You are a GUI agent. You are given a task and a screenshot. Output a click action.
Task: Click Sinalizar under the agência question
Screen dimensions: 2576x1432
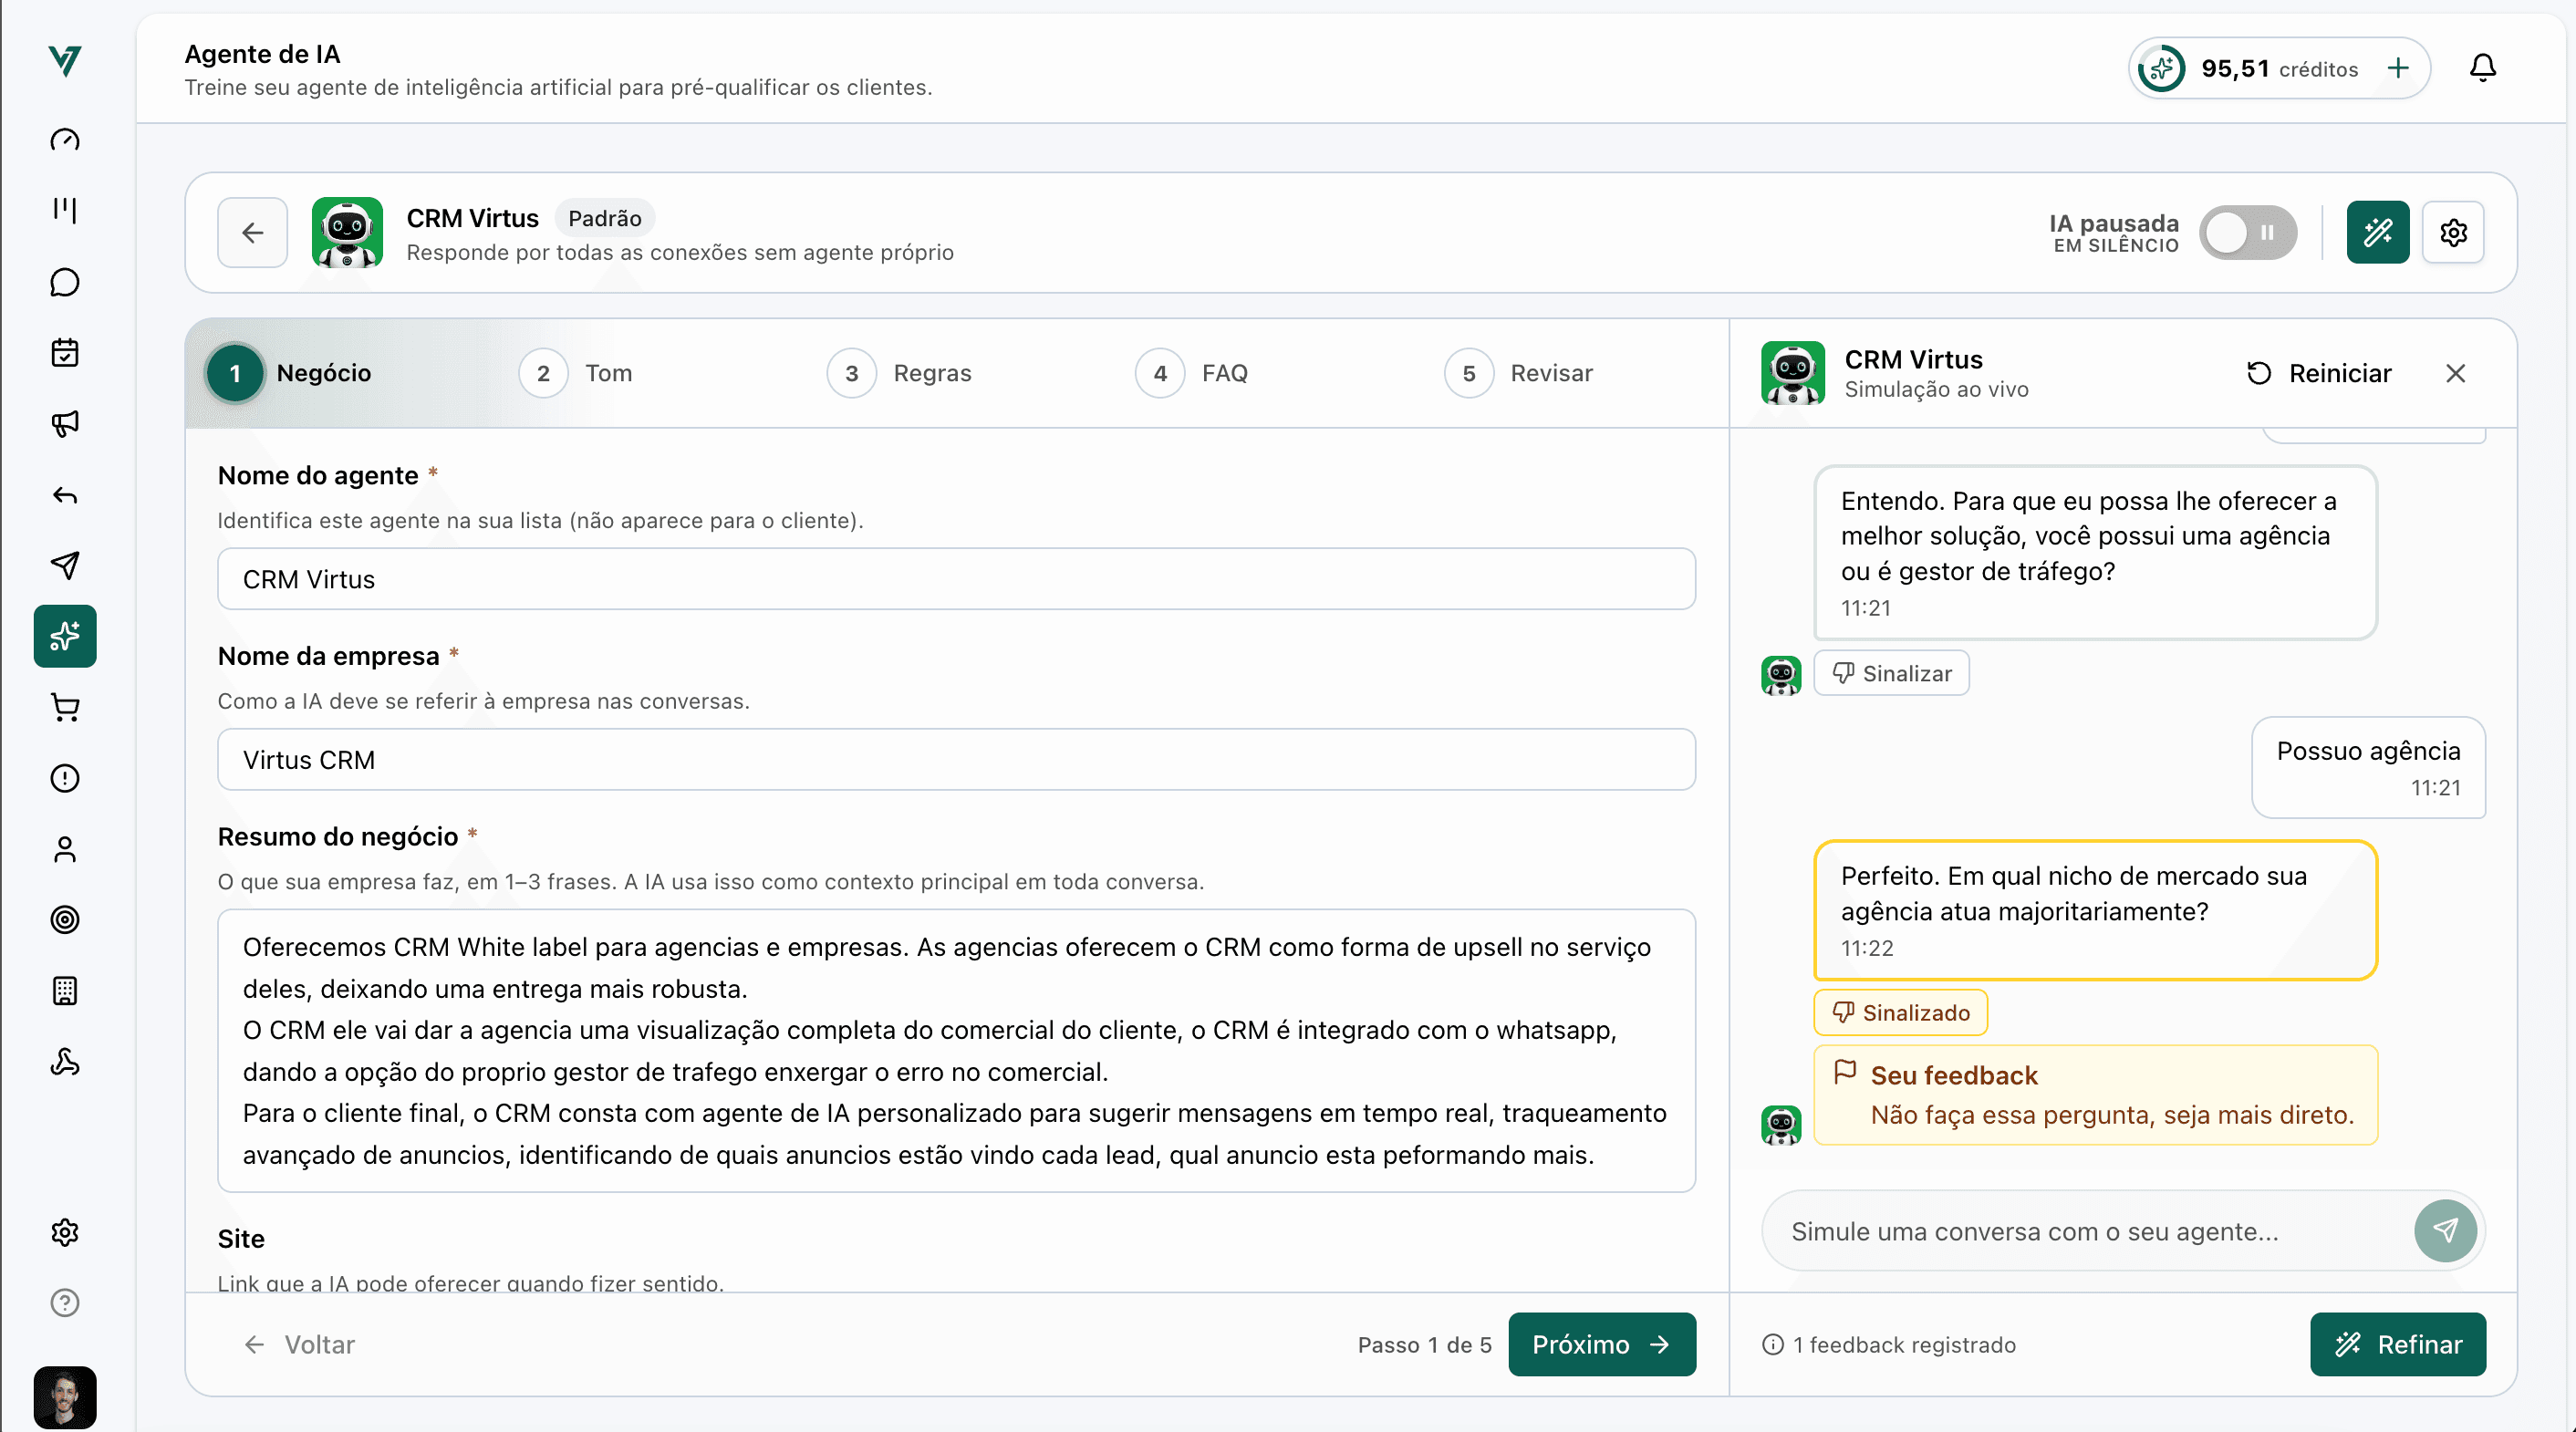tap(1891, 673)
